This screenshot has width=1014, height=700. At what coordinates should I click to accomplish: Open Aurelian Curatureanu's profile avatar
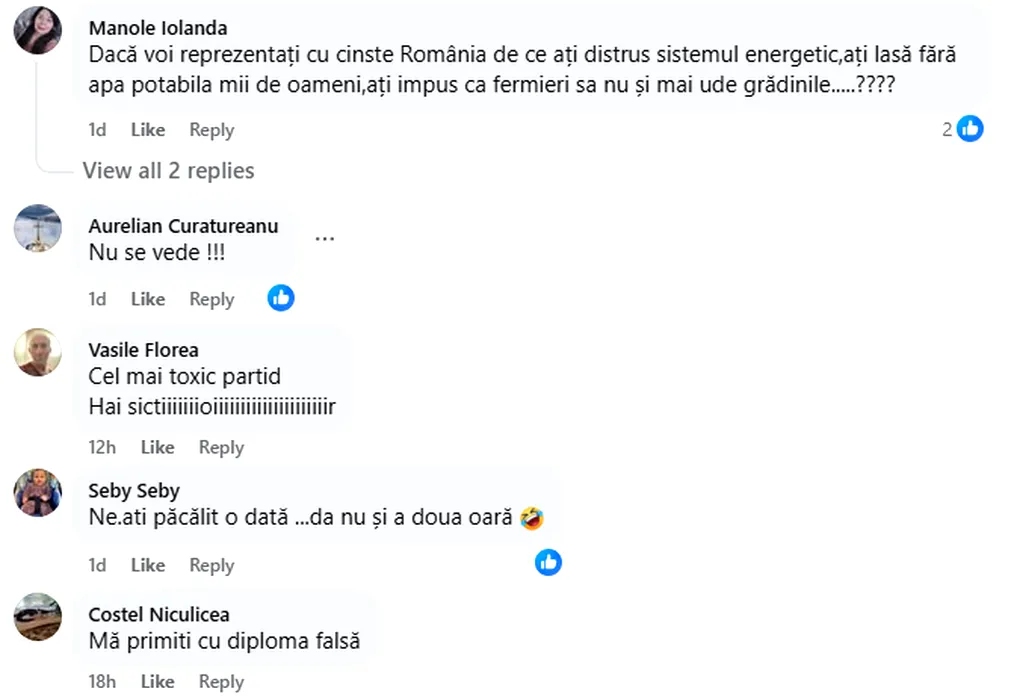coord(38,229)
